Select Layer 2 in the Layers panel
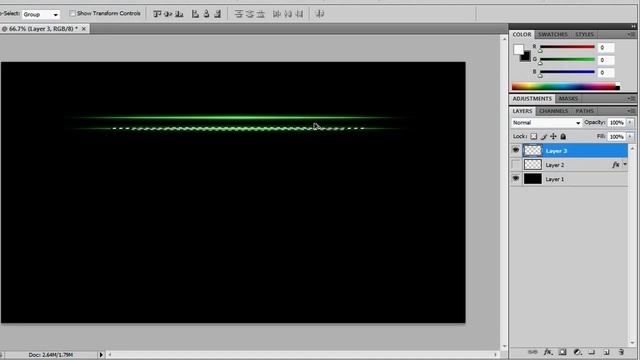This screenshot has width=640, height=360. click(569, 165)
